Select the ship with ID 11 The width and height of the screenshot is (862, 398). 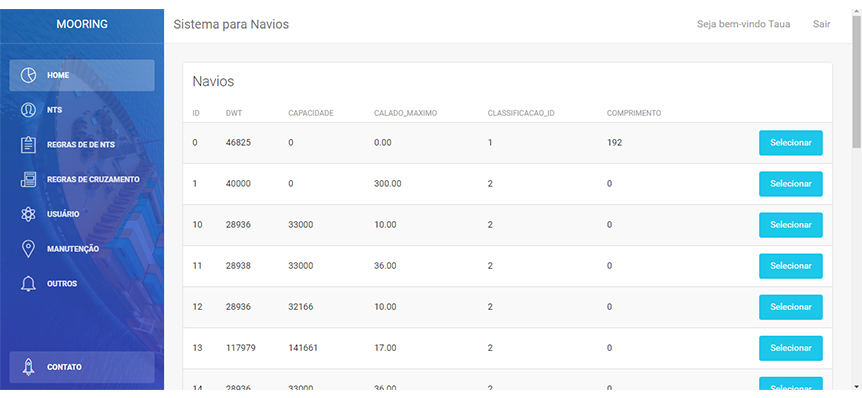[791, 266]
